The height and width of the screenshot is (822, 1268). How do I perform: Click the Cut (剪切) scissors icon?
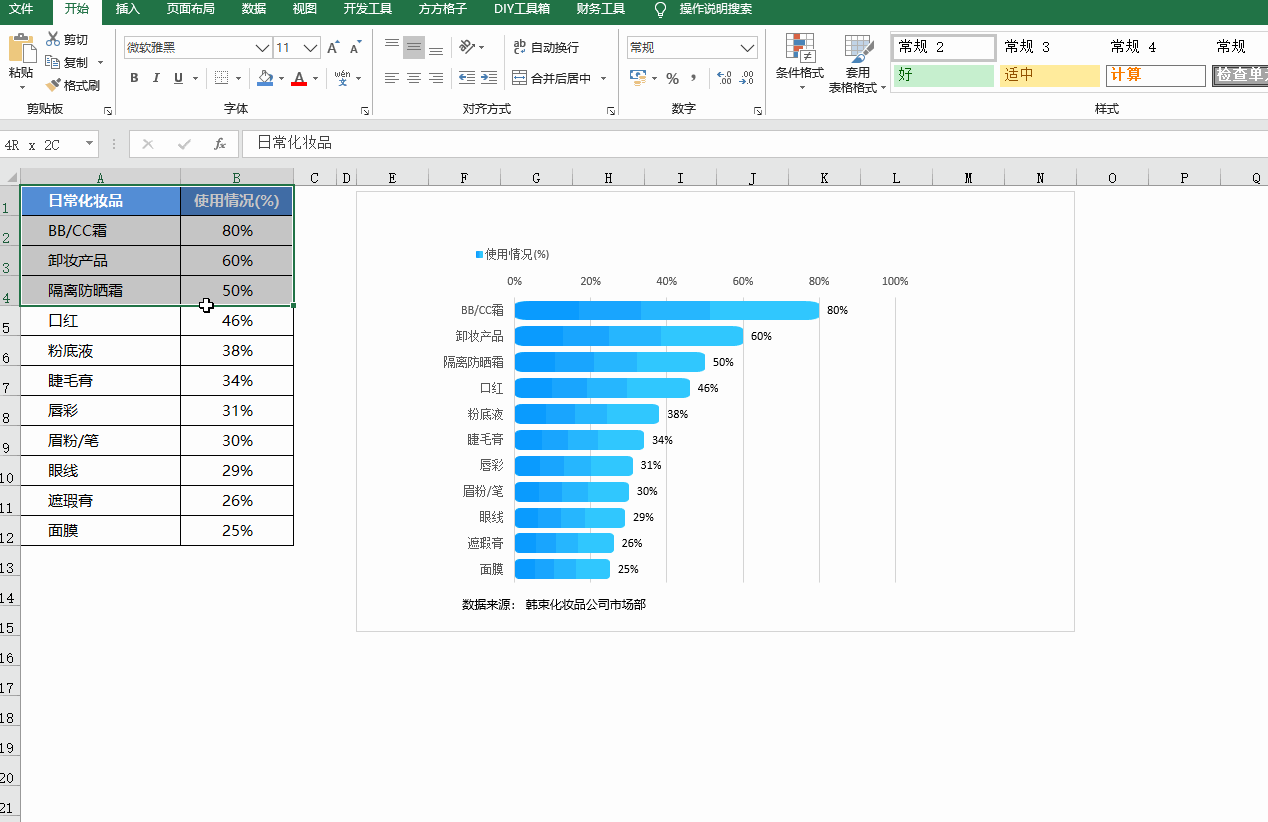point(53,39)
